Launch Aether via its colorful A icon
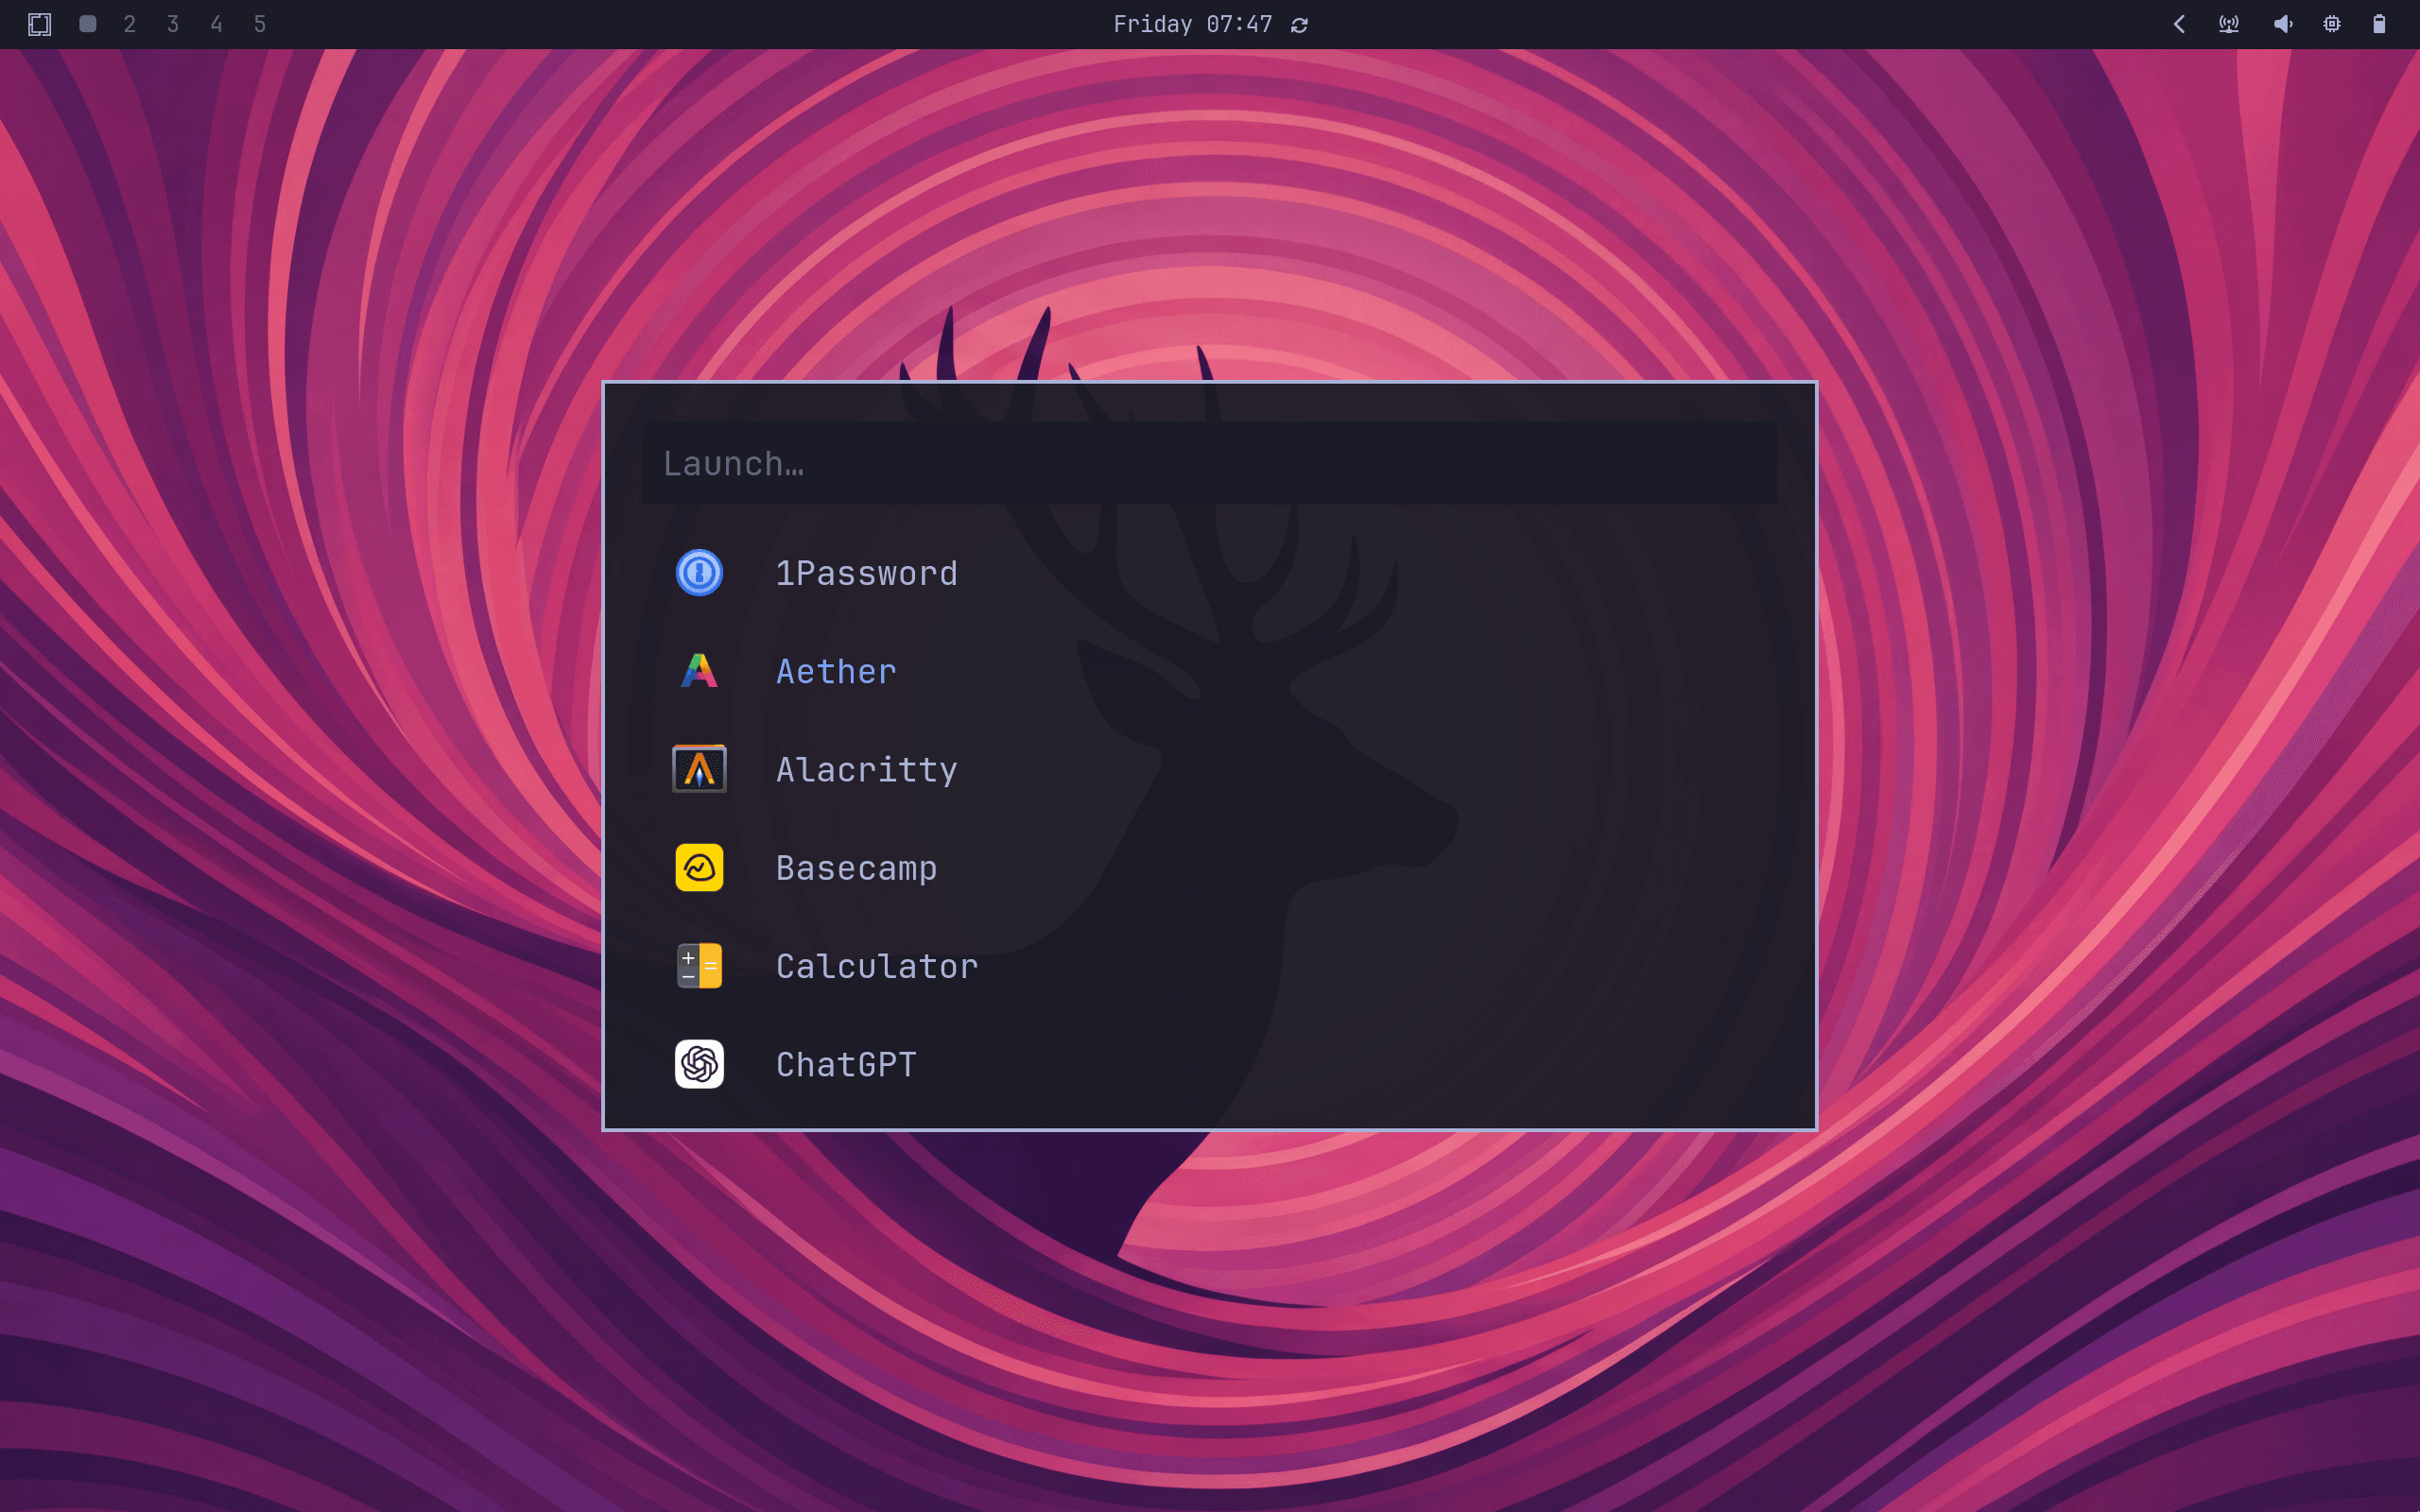 (699, 671)
